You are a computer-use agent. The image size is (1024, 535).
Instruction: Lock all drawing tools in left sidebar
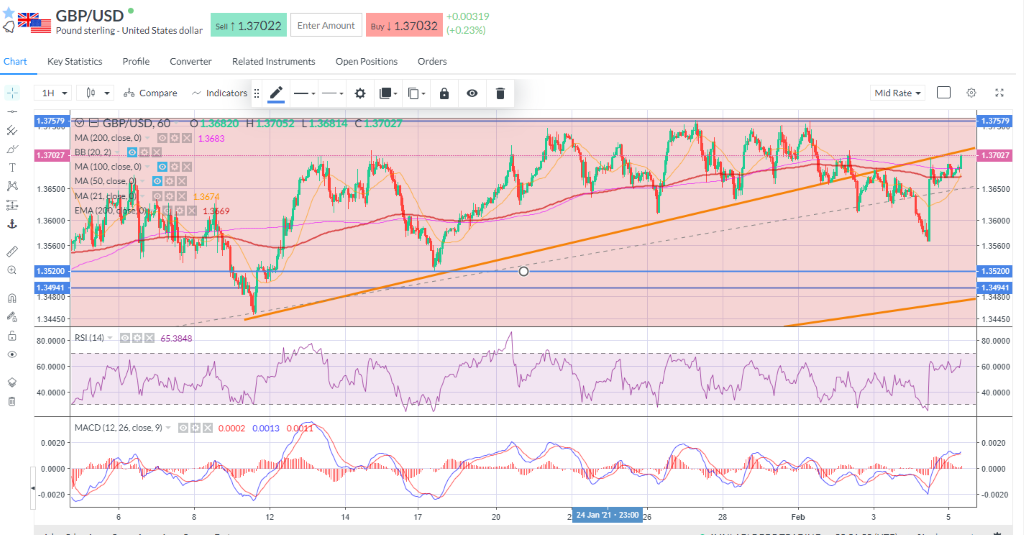[12, 336]
